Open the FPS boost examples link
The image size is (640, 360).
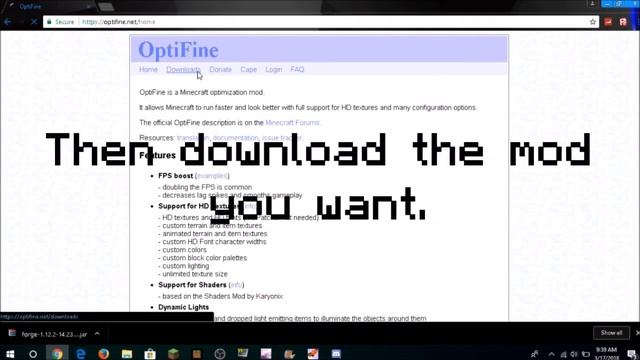pyautogui.click(x=212, y=176)
